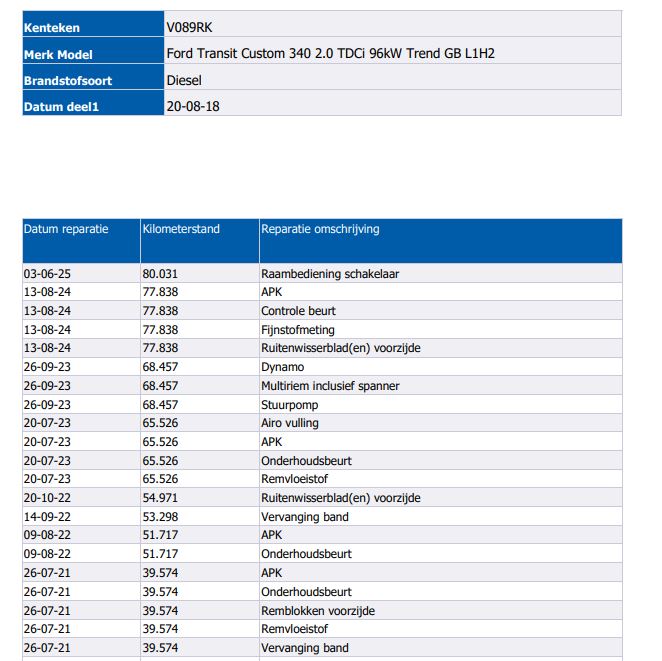Click the Kilometerstand column header

tap(181, 229)
